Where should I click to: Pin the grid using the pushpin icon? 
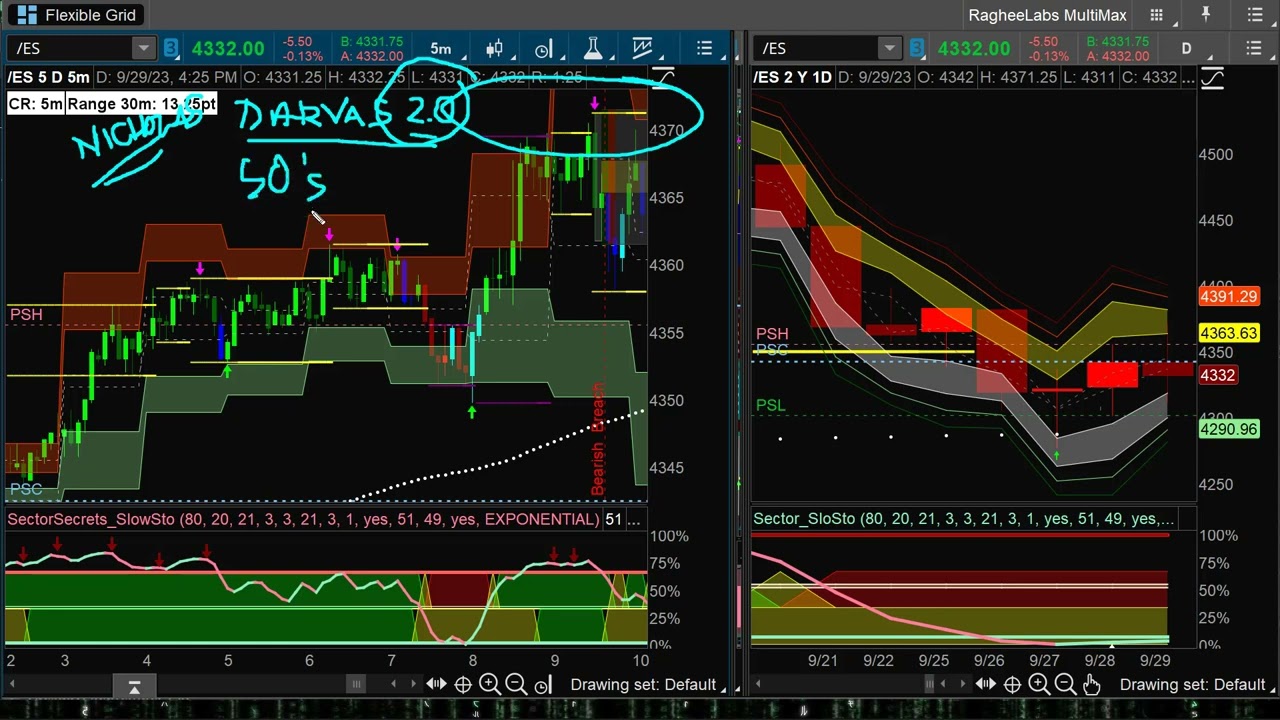(1206, 15)
